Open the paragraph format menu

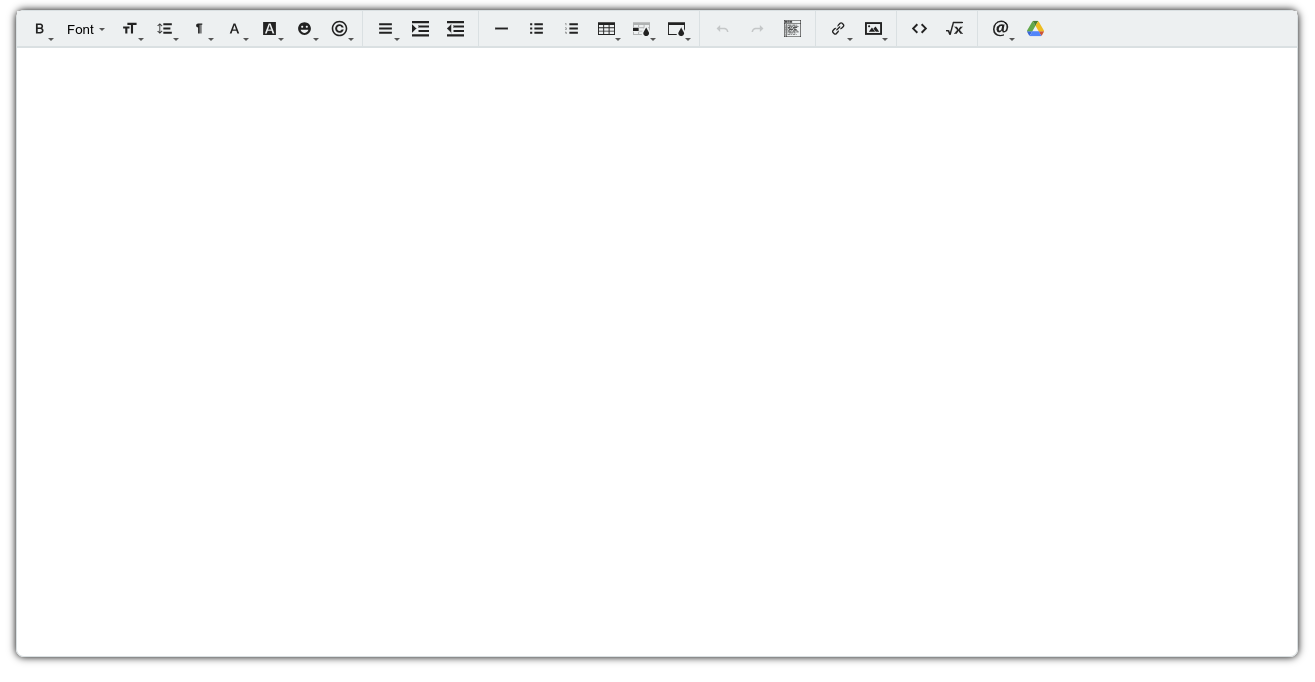click(x=201, y=29)
